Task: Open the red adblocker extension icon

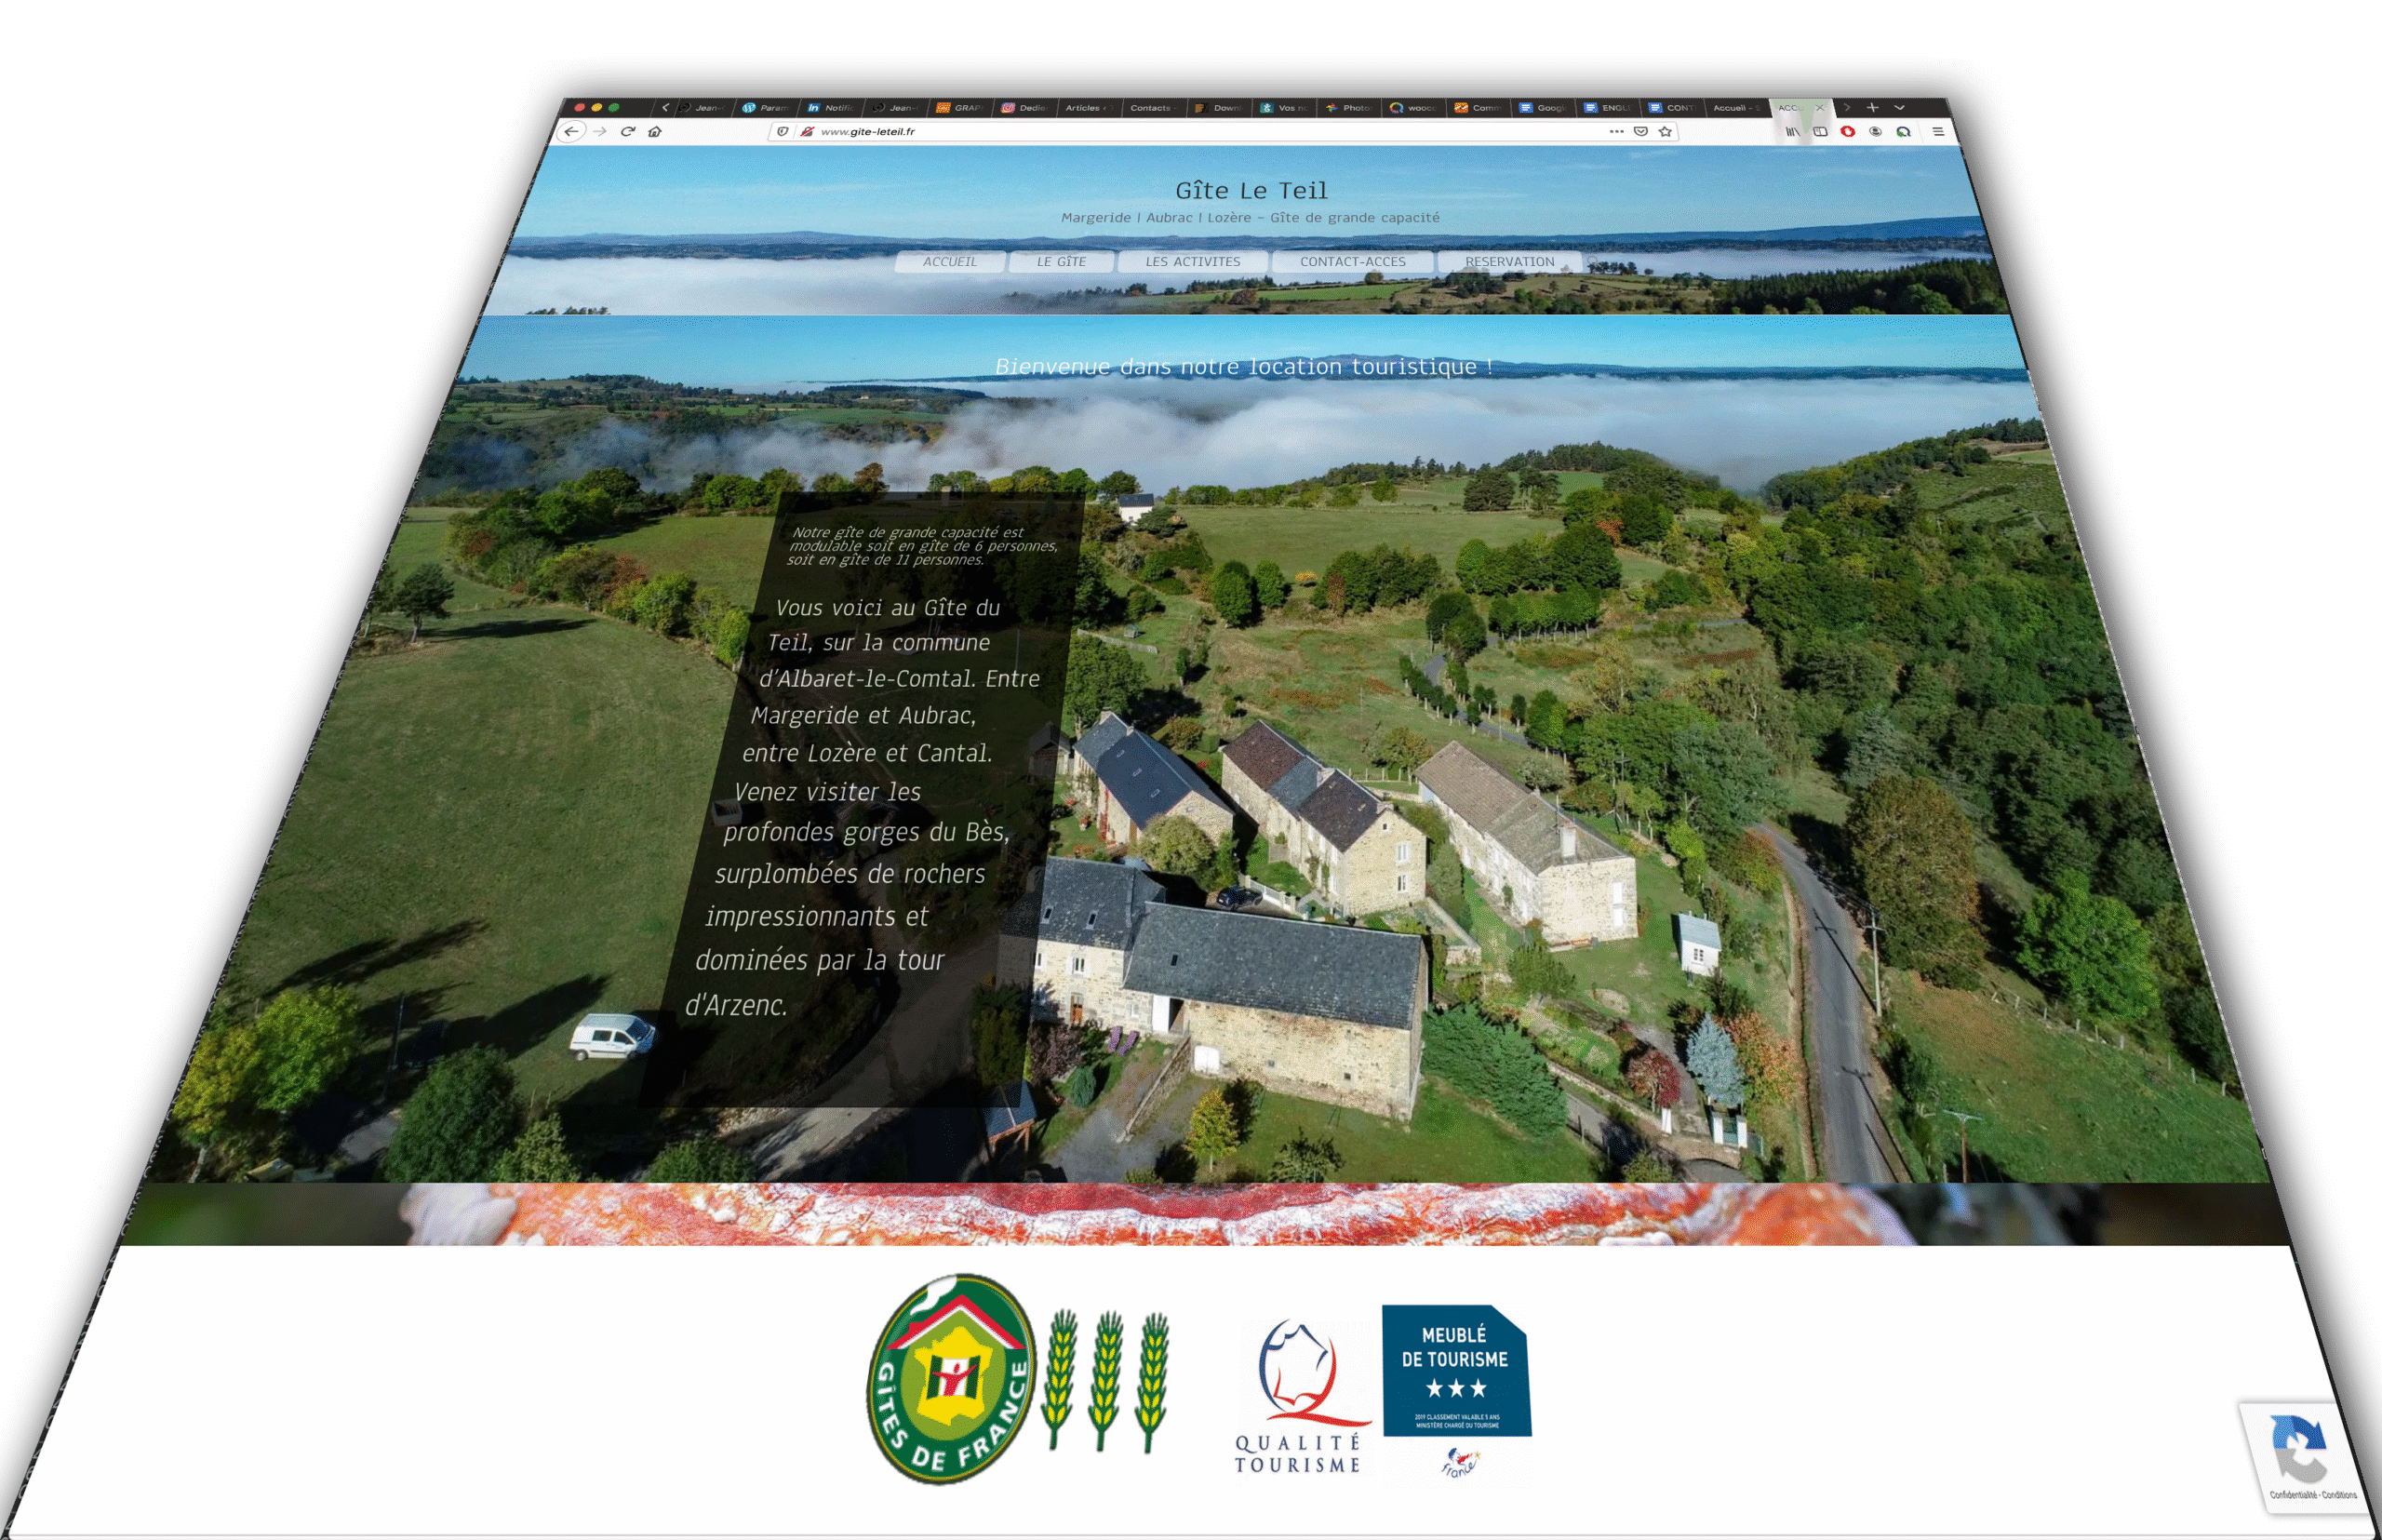Action: [1848, 131]
